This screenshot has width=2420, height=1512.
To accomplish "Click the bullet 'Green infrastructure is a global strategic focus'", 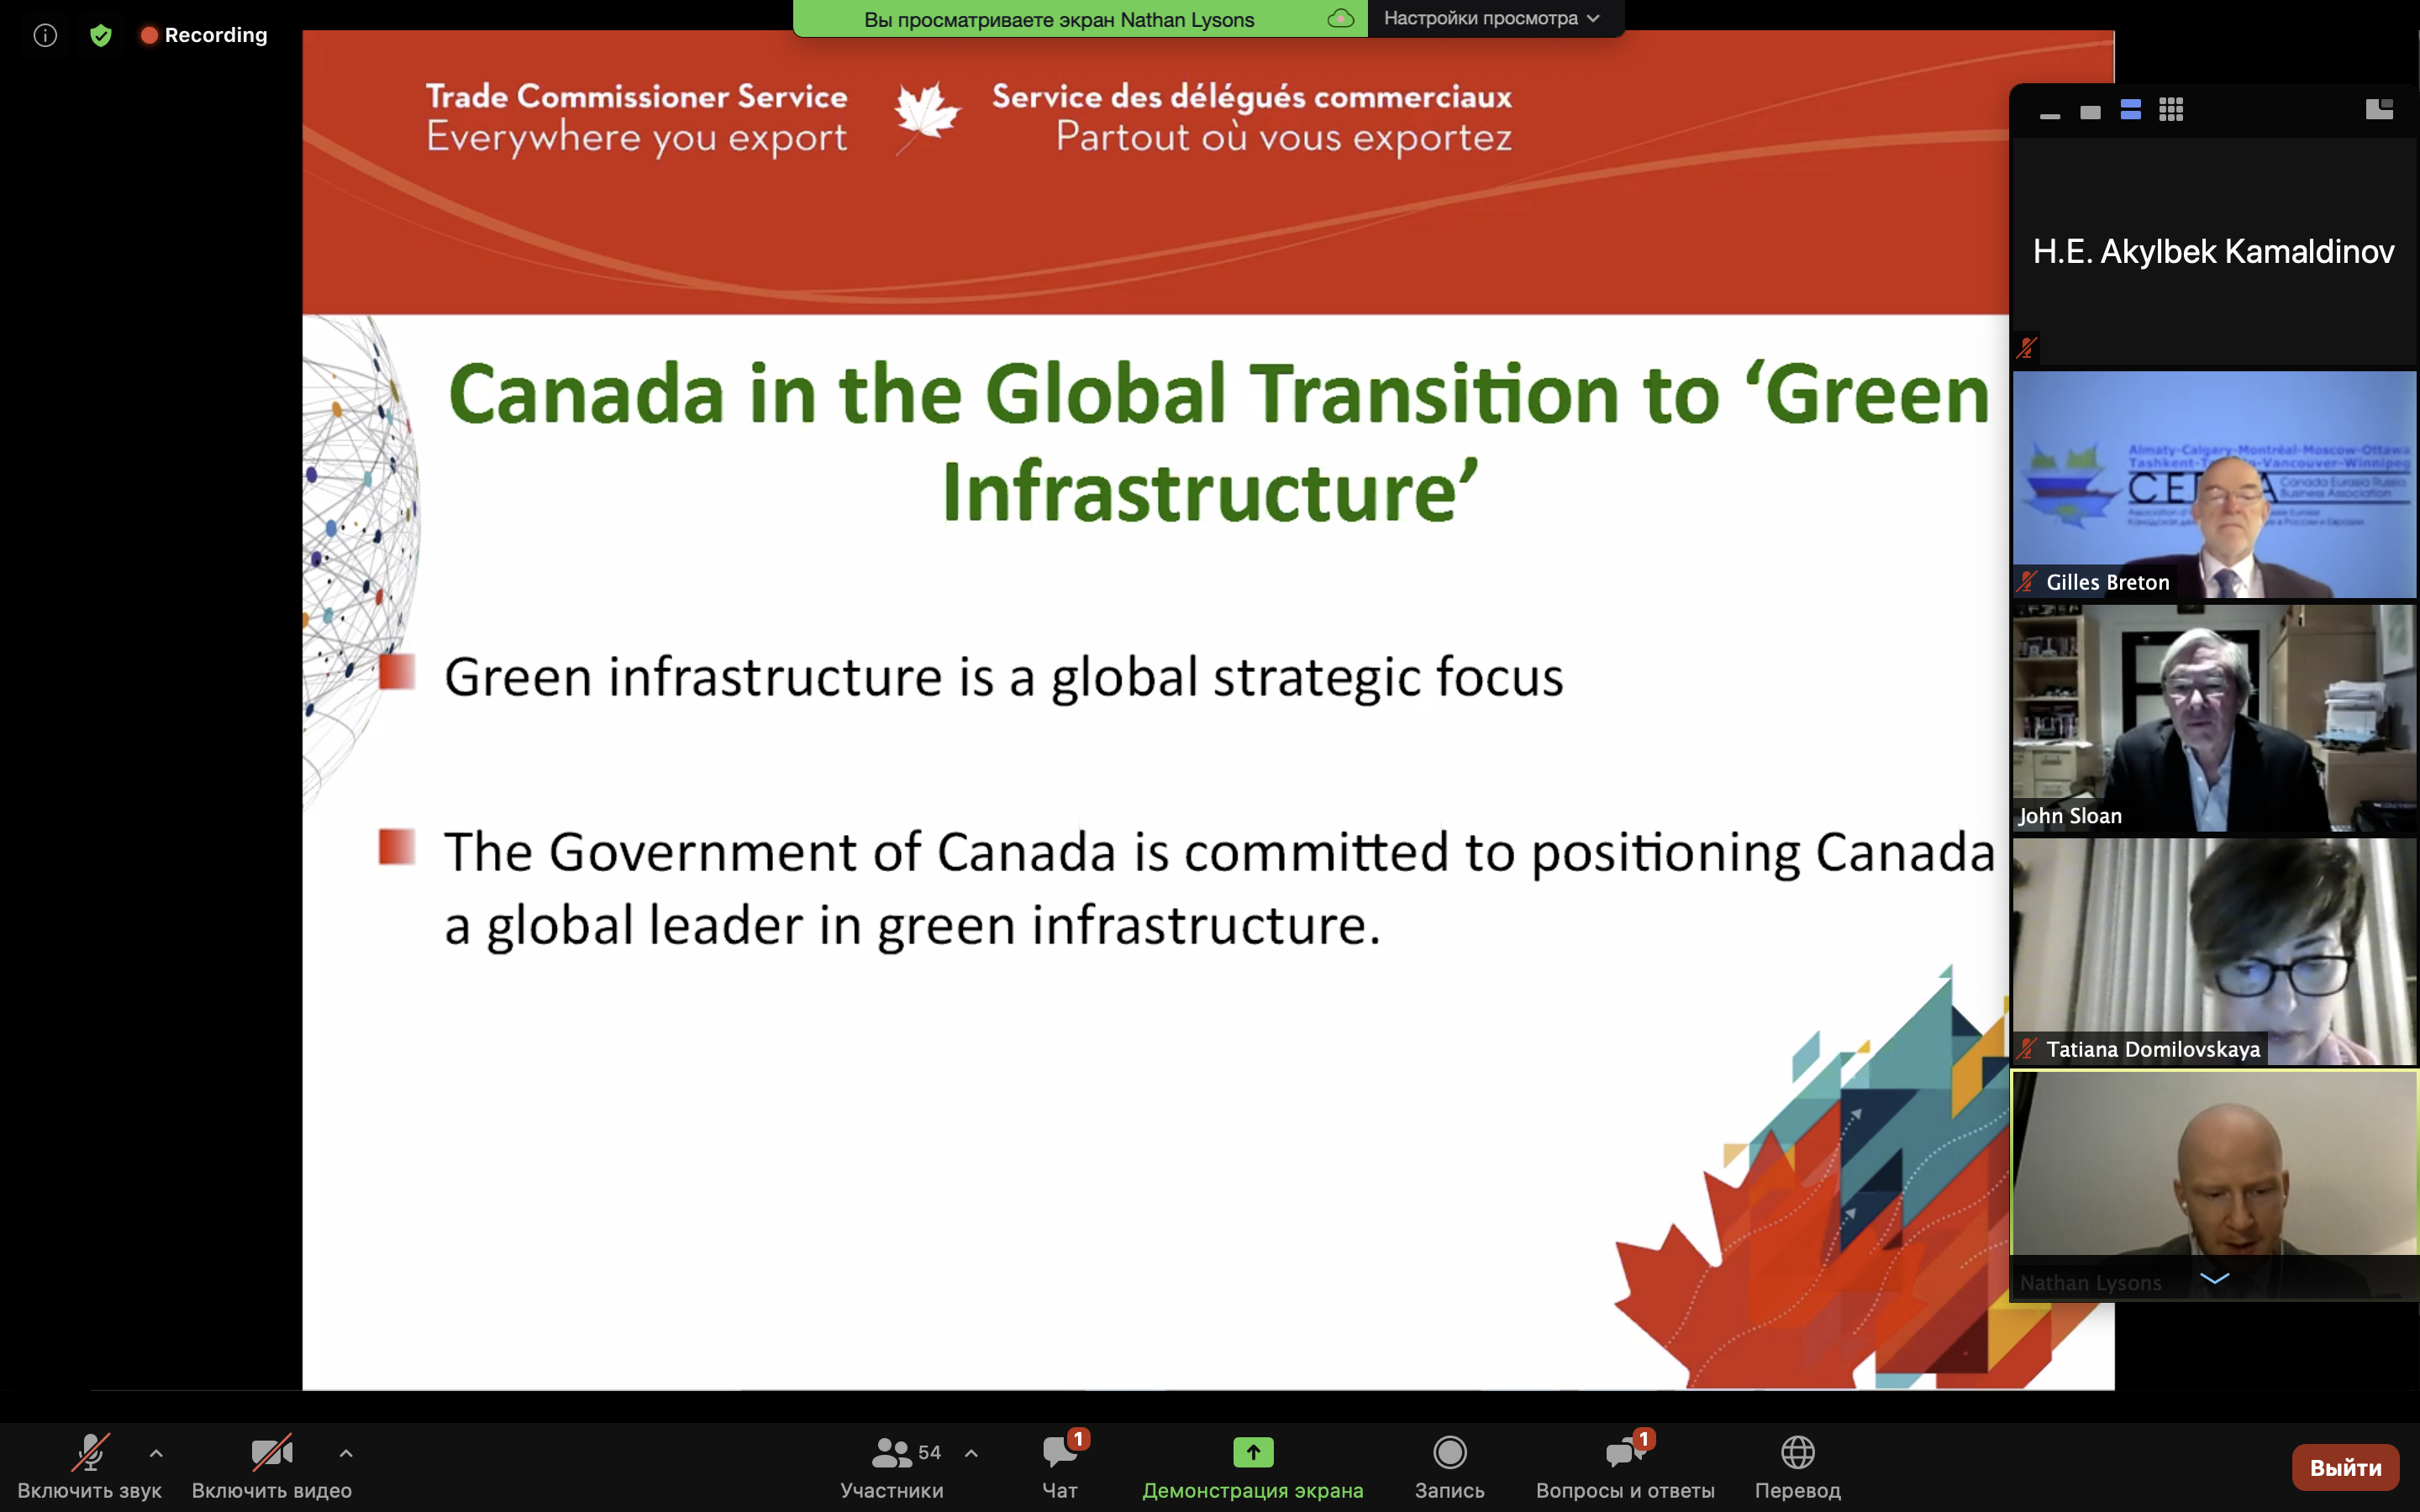I will [1003, 677].
